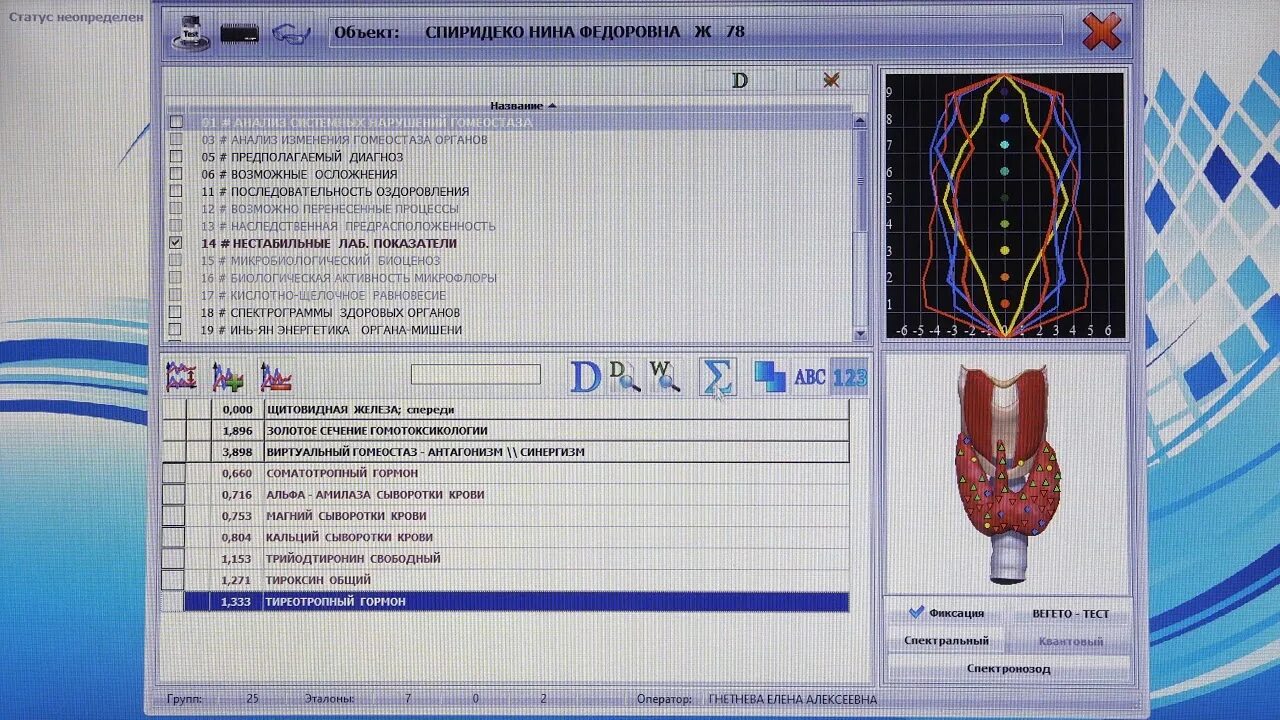Click the glasses icon in header
The width and height of the screenshot is (1280, 720).
pos(291,33)
